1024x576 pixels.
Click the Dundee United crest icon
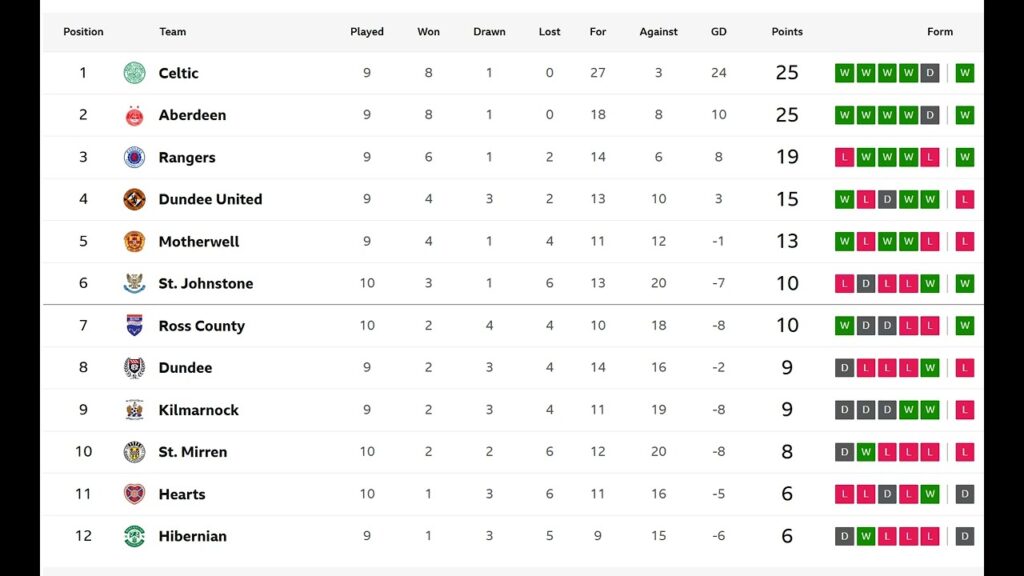(x=134, y=199)
